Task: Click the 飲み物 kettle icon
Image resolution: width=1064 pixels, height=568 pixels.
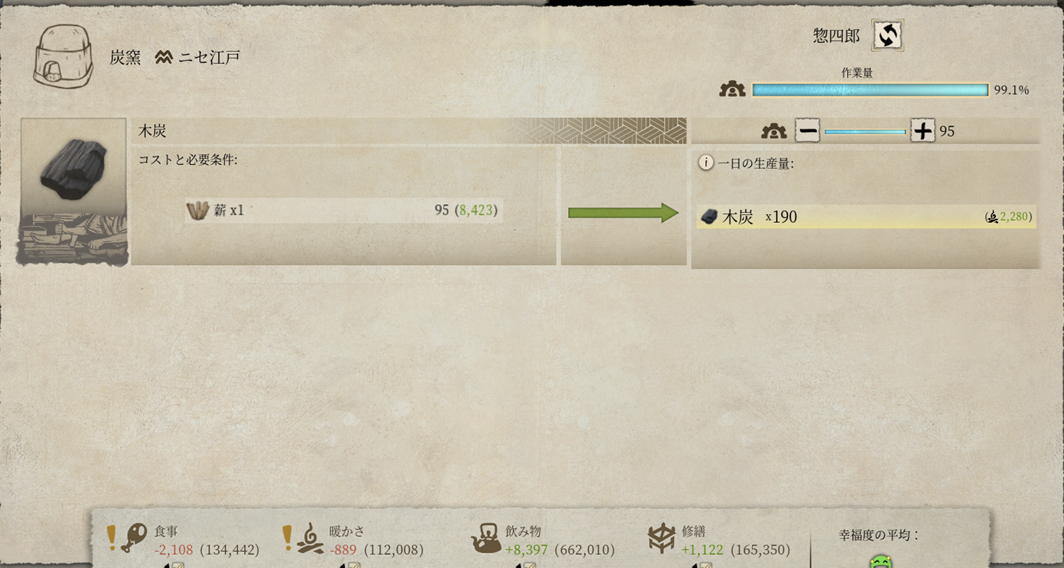Action: tap(486, 538)
